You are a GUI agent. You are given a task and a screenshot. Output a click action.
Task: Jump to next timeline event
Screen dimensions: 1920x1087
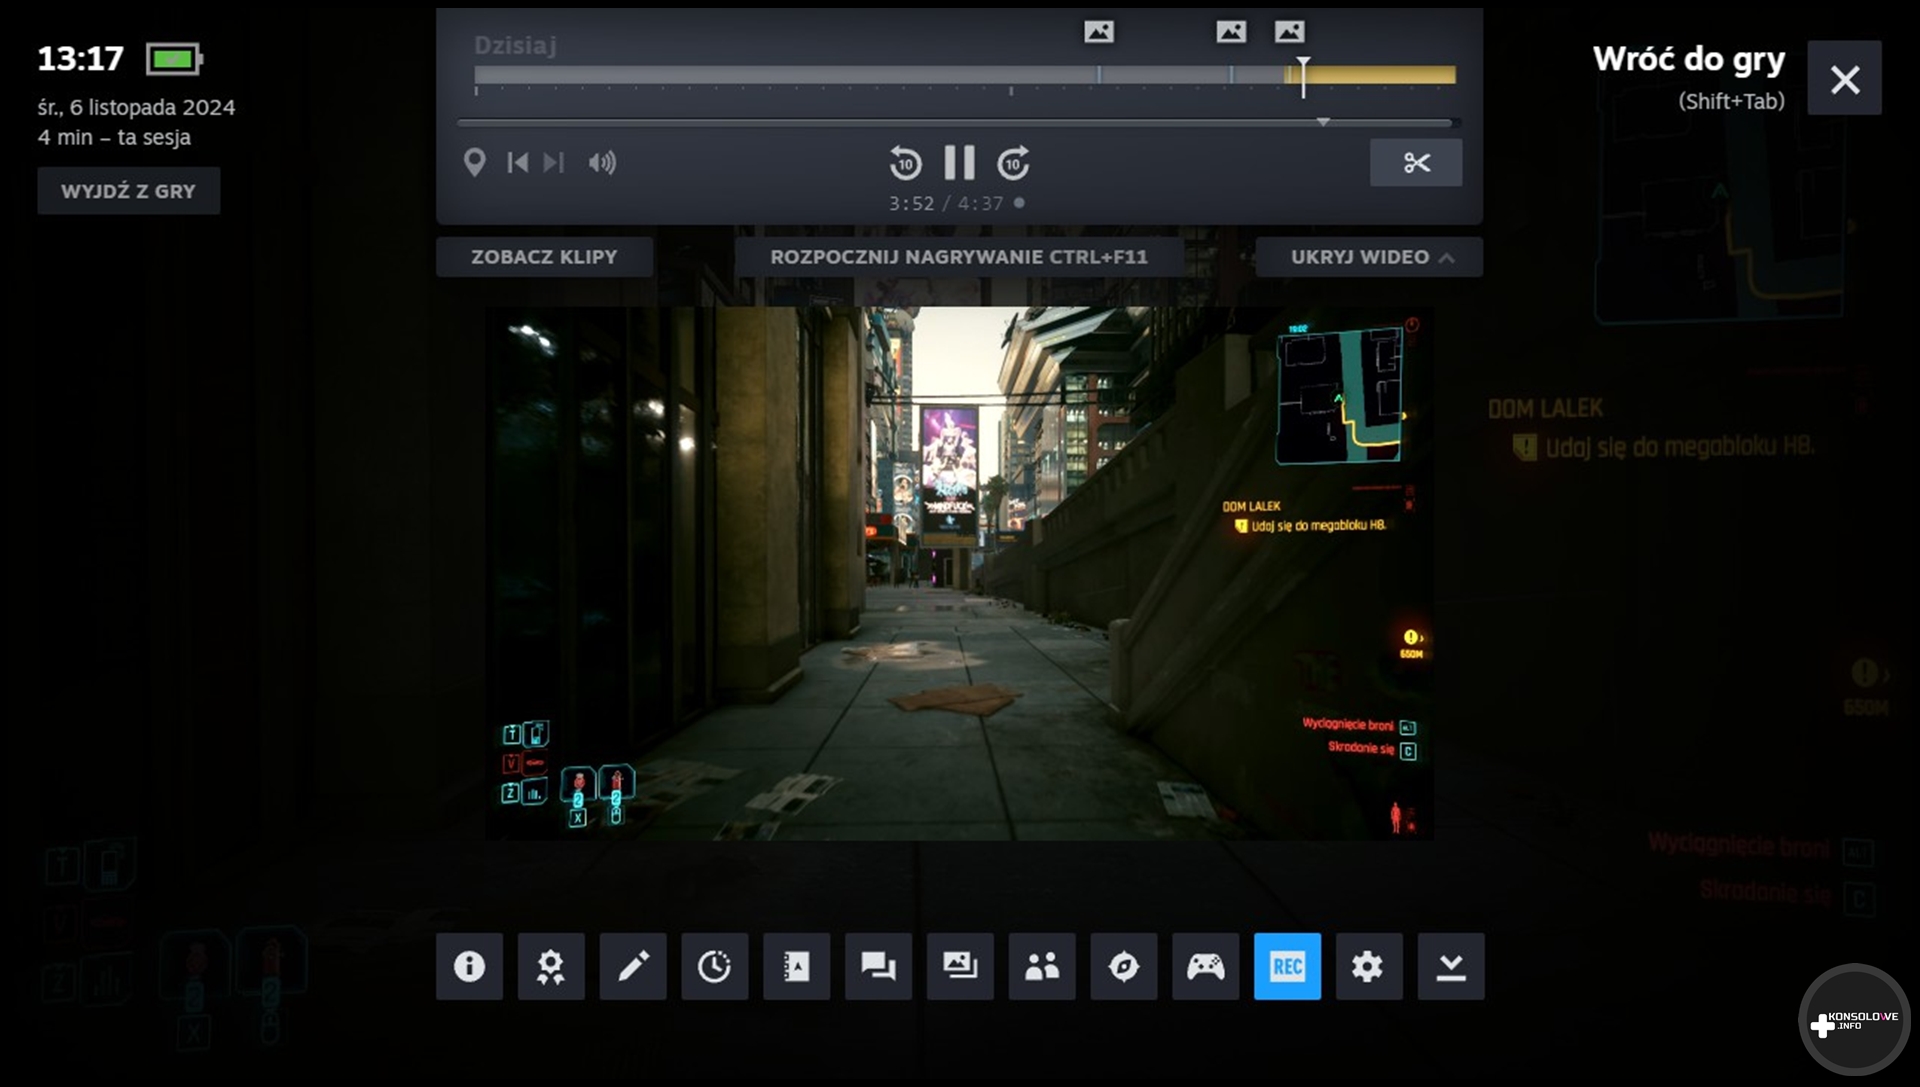pyautogui.click(x=554, y=162)
